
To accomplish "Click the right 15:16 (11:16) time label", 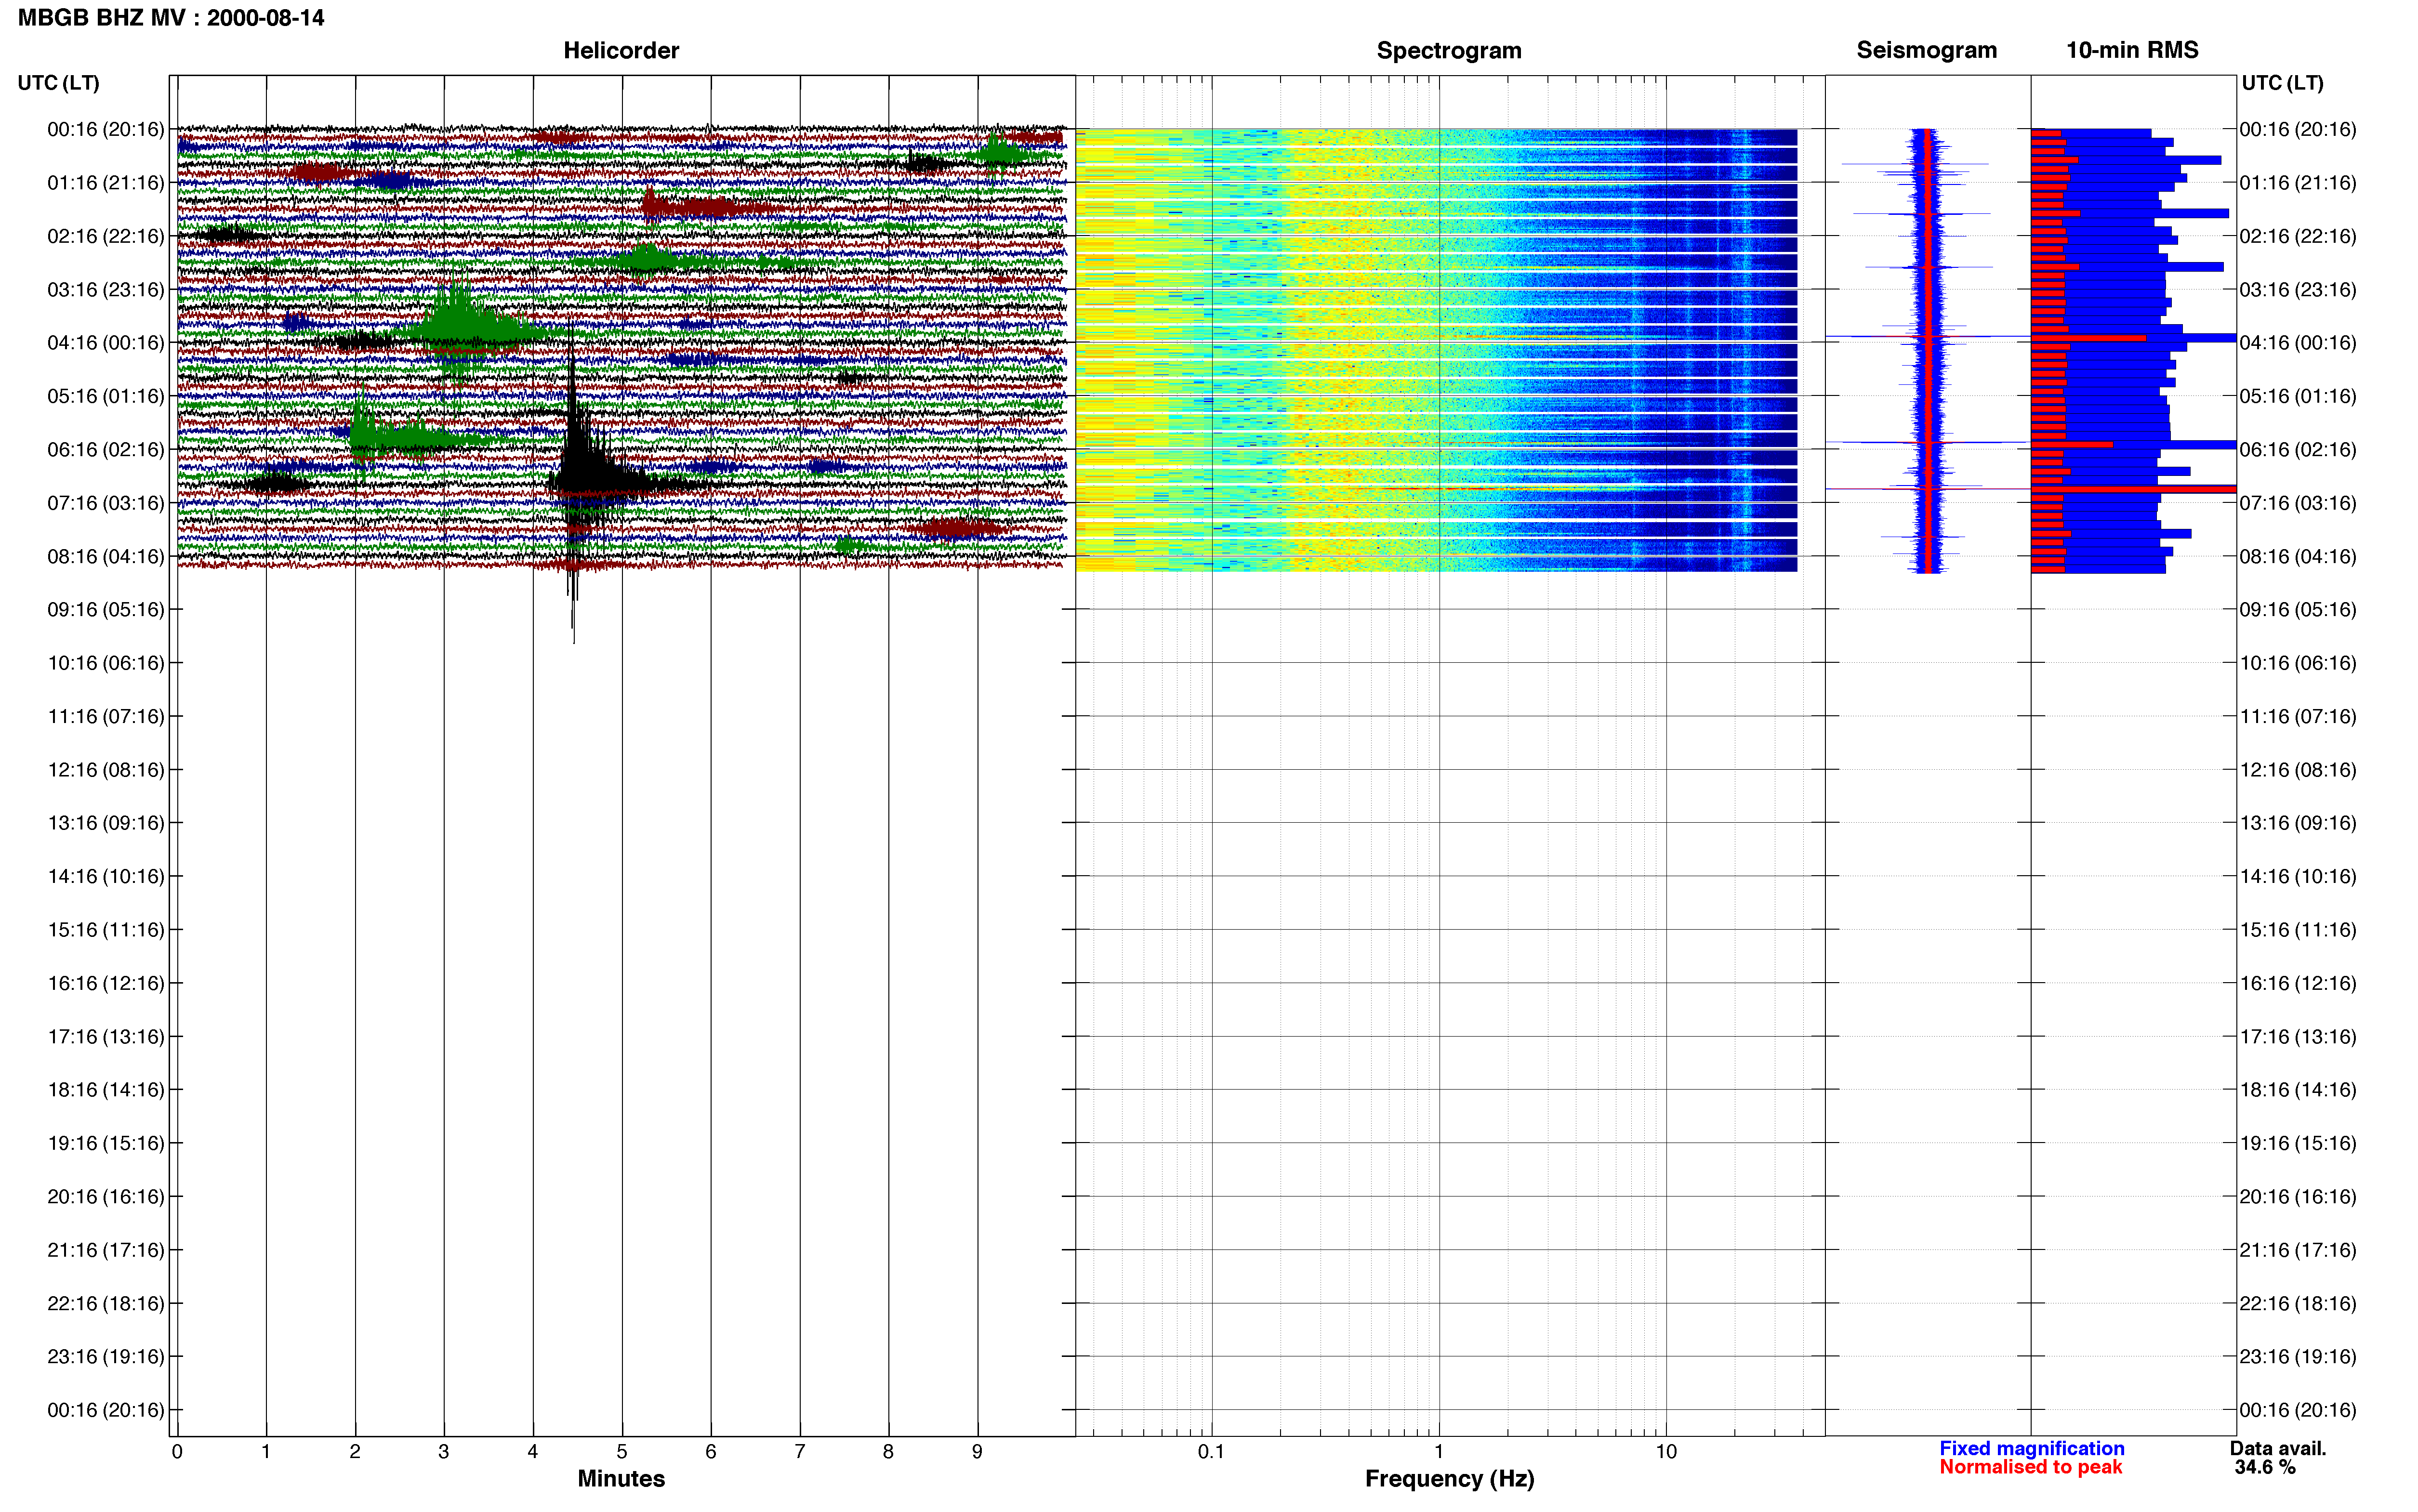I will click(x=2298, y=929).
